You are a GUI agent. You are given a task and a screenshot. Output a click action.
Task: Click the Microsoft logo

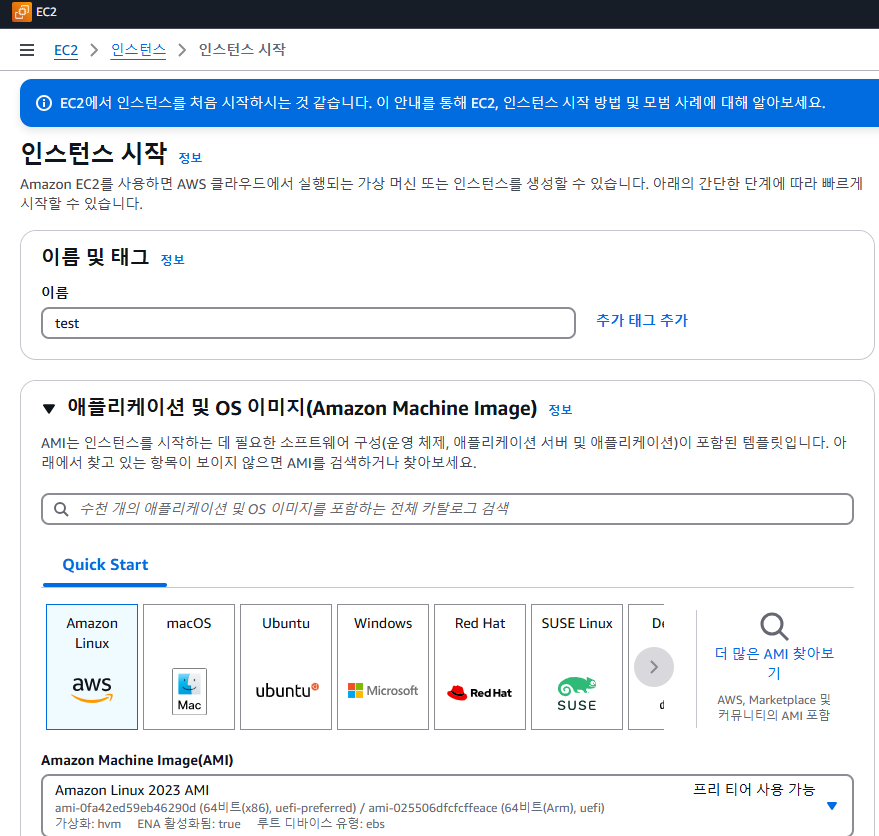pos(383,691)
